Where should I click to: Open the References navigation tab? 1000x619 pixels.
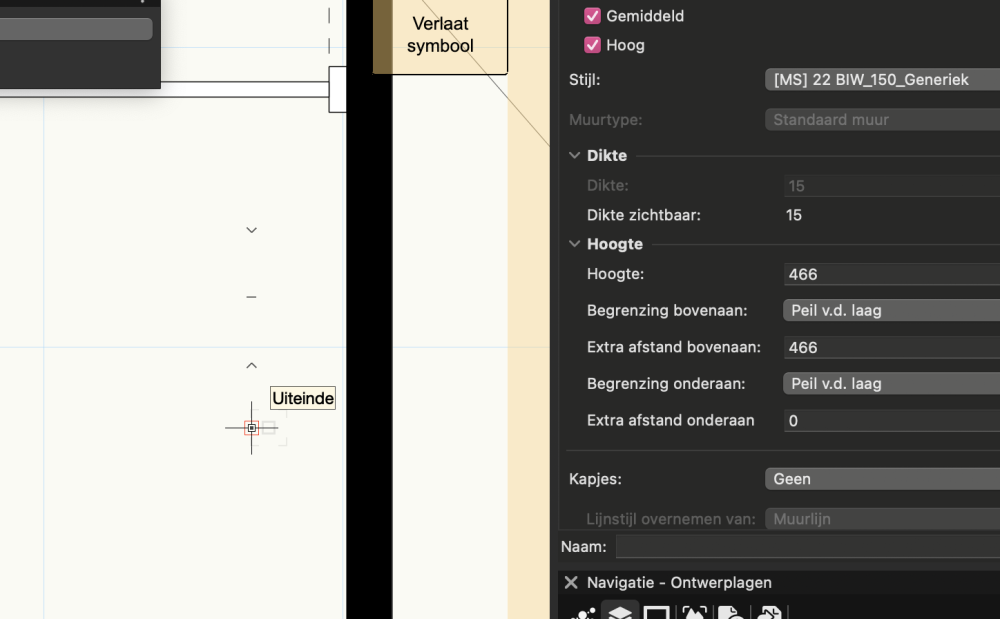tap(768, 612)
